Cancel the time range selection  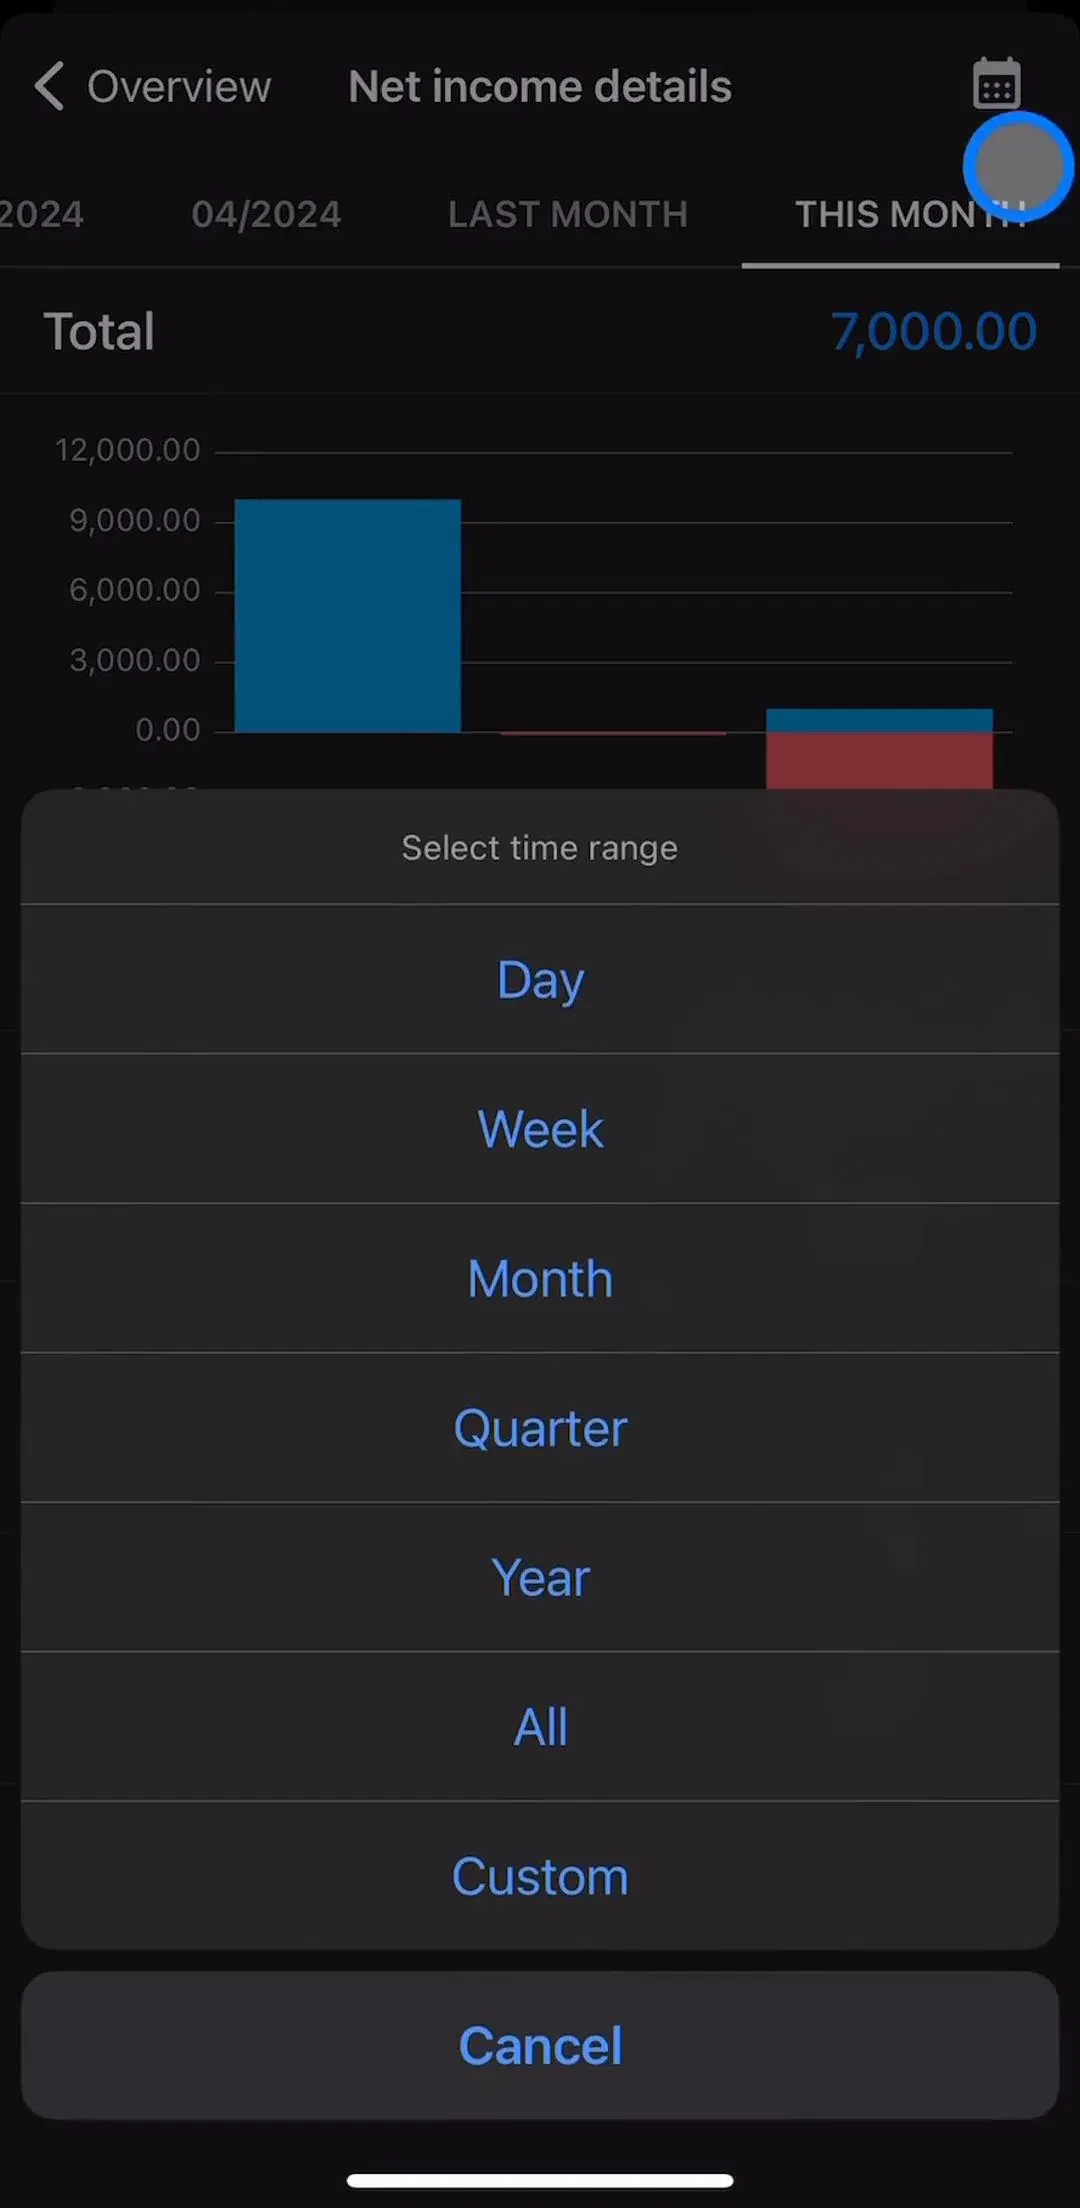(x=540, y=2045)
